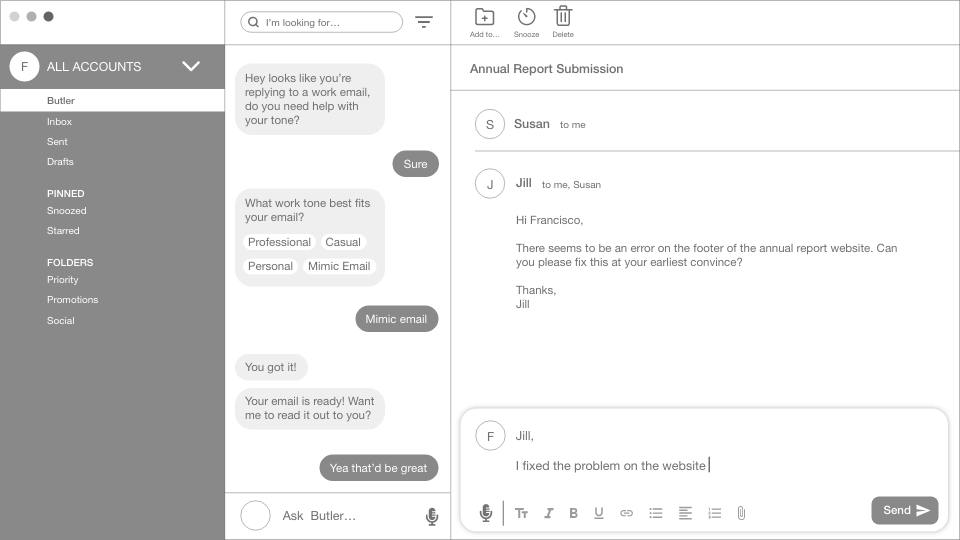Click the Butler avatar circle beside Ask Butler
The height and width of the screenshot is (540, 960).
[255, 516]
